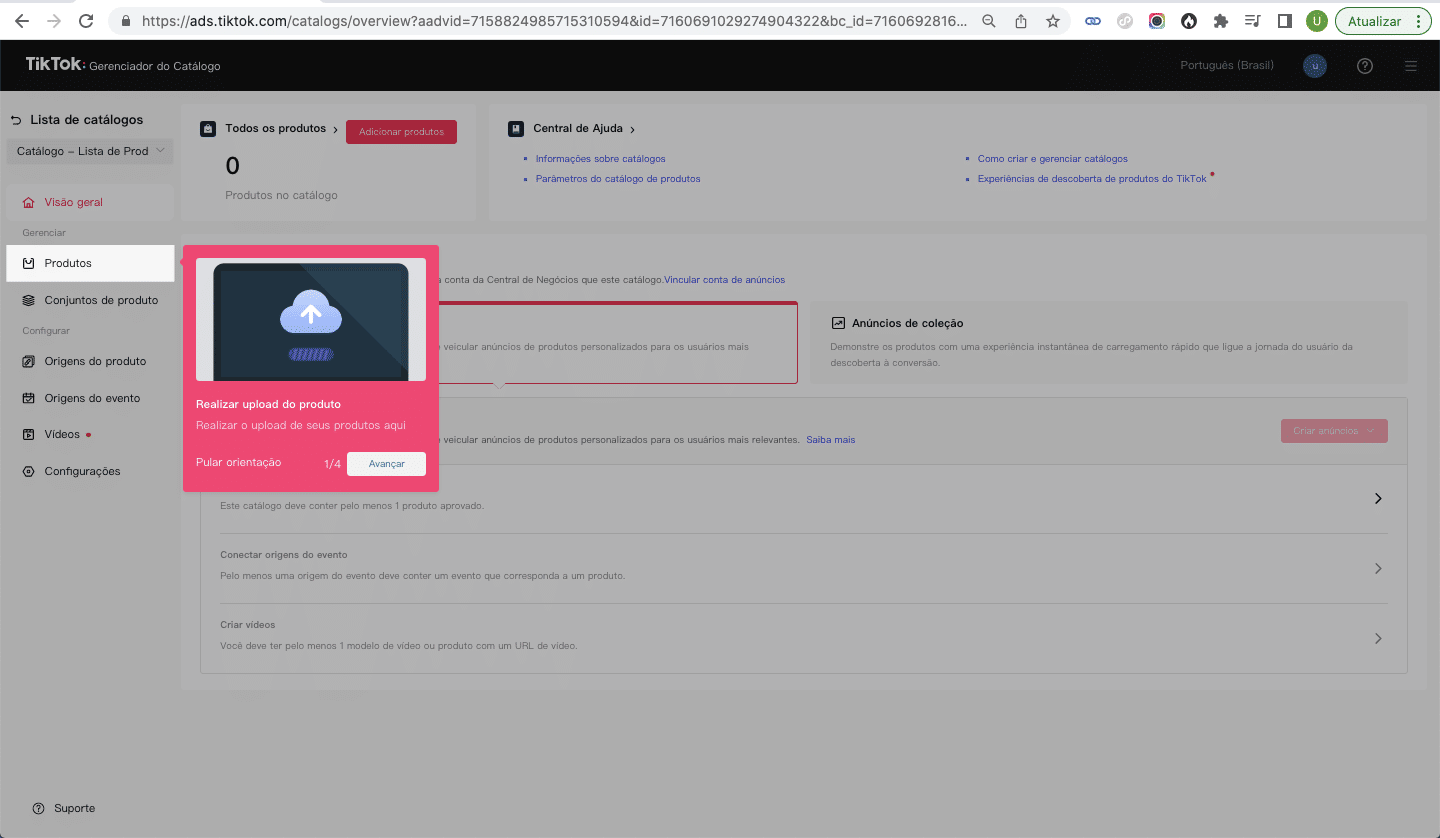Image resolution: width=1440 pixels, height=838 pixels.
Task: Open the Vincular conta de anúncios link
Action: (724, 280)
